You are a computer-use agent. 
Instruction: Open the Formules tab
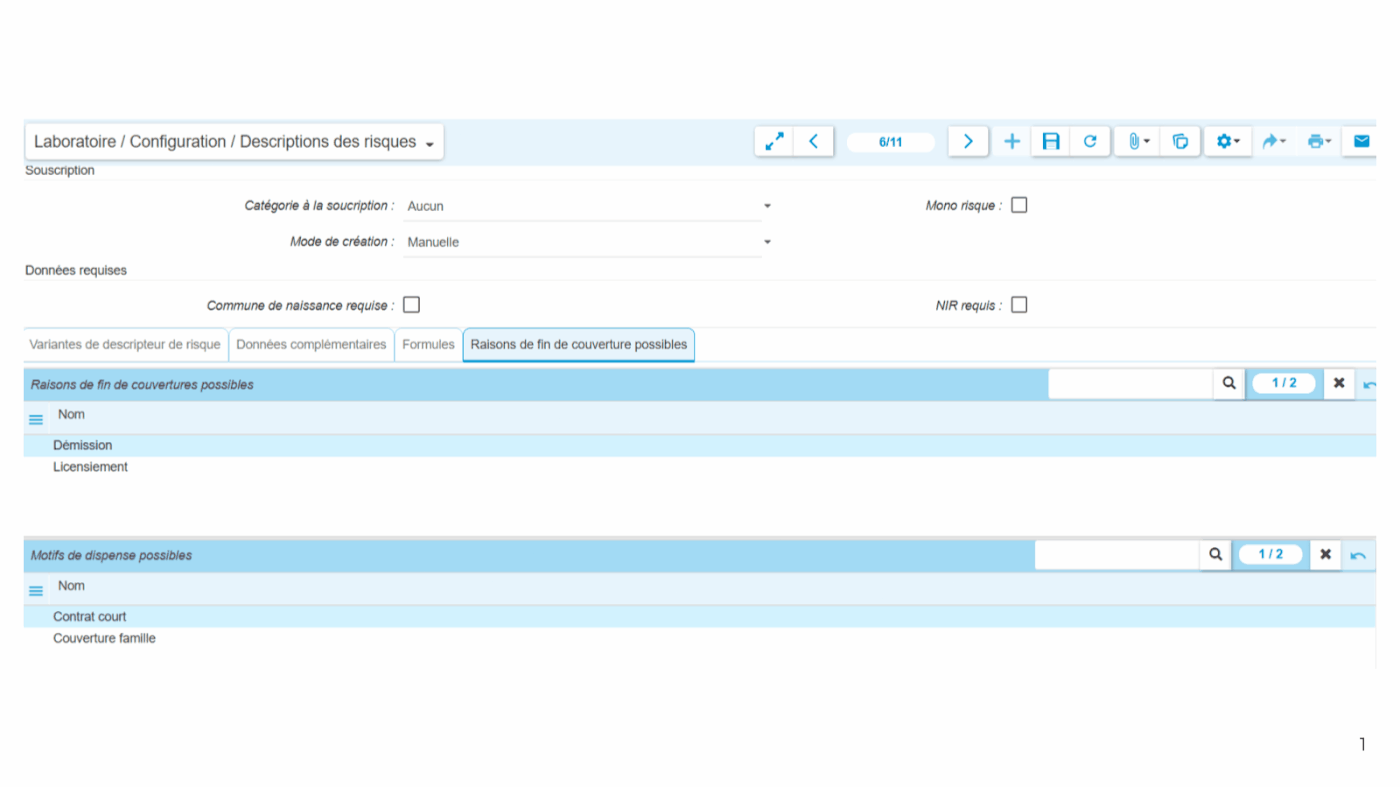click(x=428, y=344)
